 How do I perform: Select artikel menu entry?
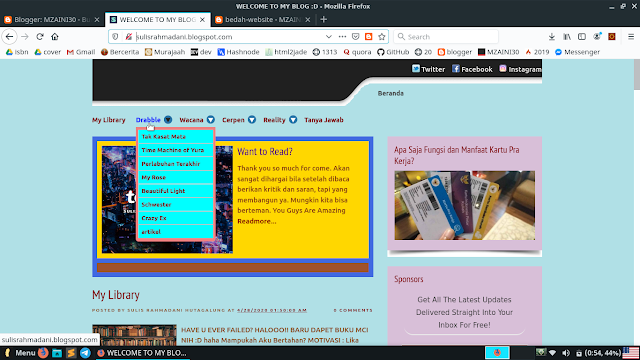click(x=176, y=231)
